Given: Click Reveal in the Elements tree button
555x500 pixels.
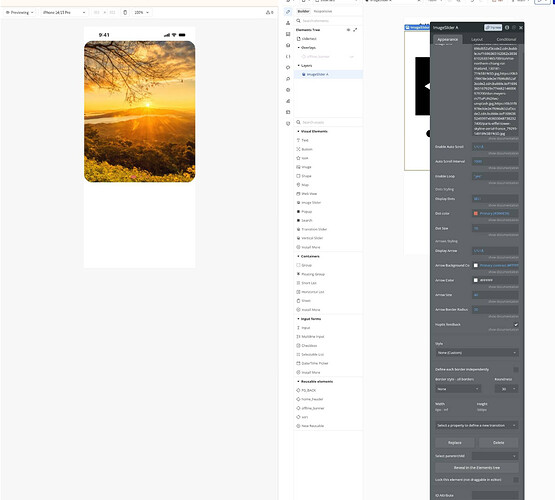Looking at the screenshot, I should click(477, 468).
